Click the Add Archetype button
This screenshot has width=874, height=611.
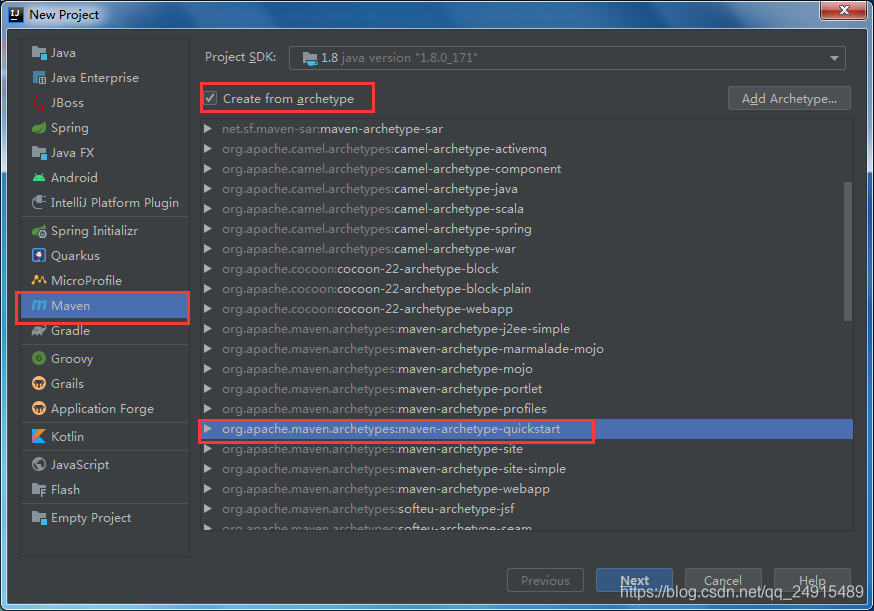[789, 99]
